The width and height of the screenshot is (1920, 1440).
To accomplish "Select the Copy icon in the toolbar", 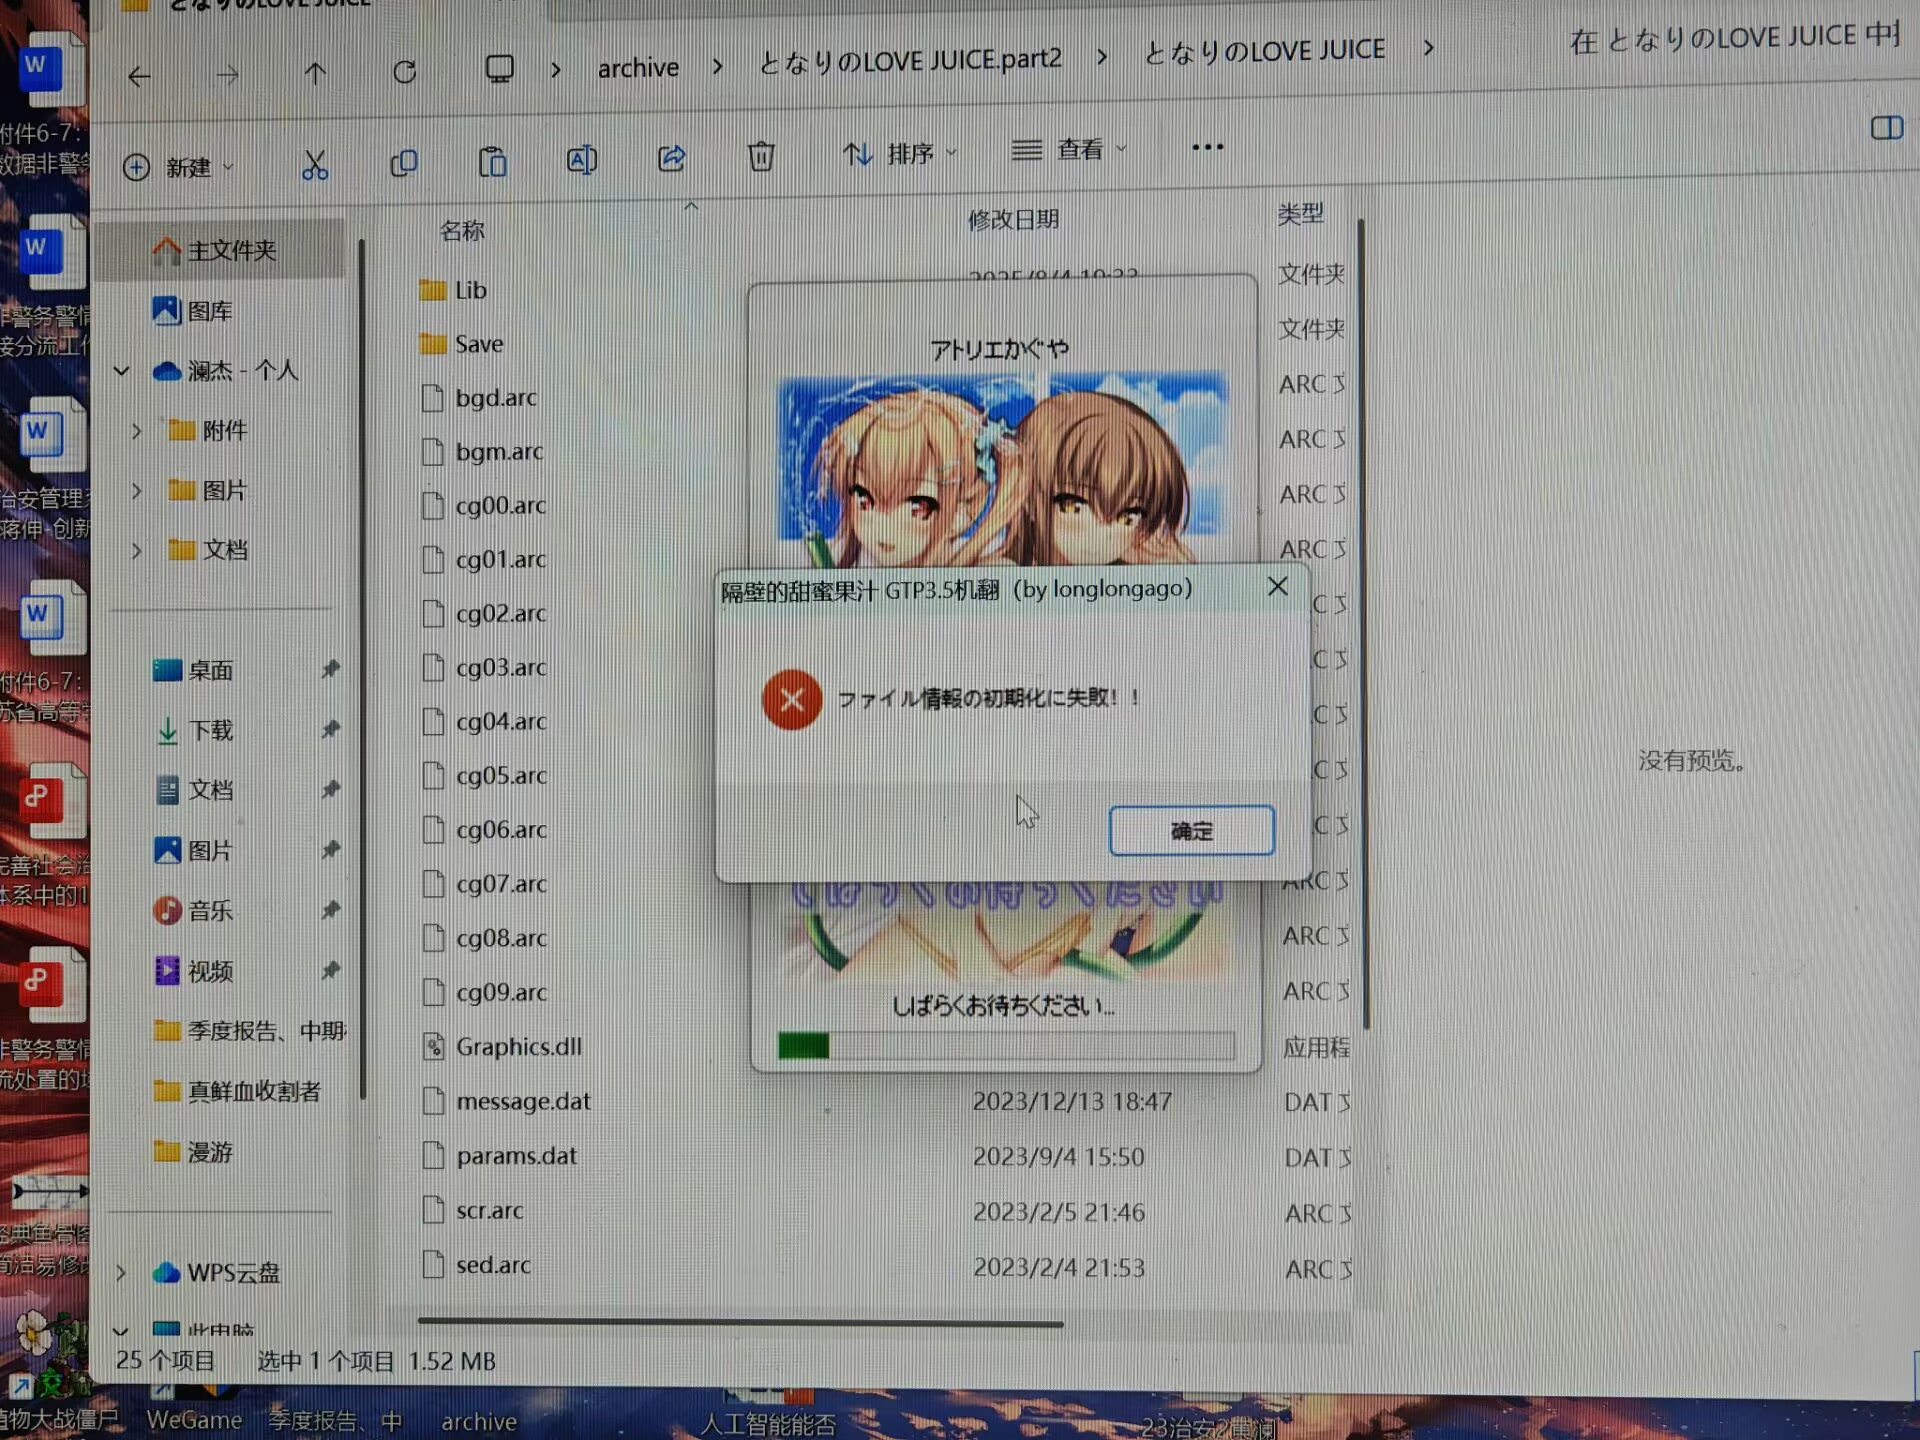I will click(x=403, y=162).
